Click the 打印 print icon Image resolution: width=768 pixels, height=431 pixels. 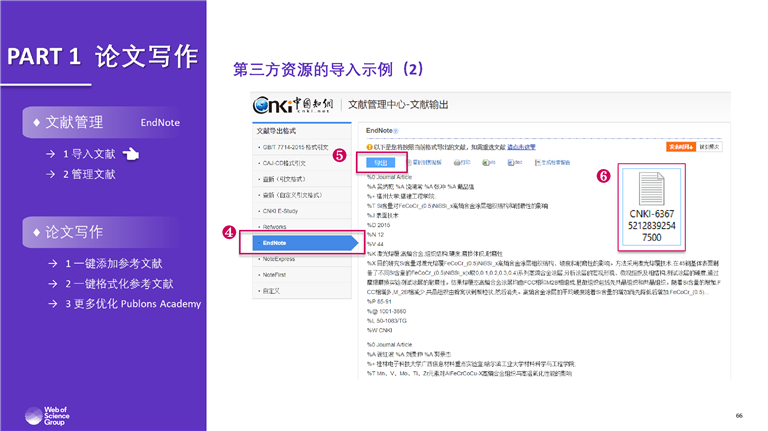[462, 163]
